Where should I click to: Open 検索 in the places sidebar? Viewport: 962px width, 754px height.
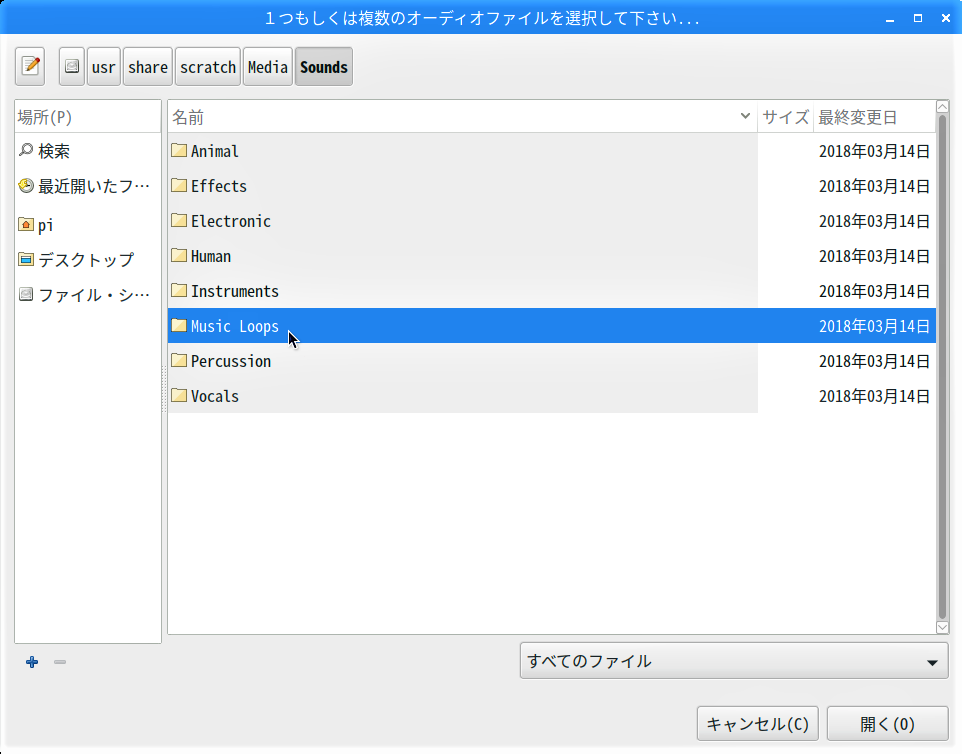coord(88,151)
